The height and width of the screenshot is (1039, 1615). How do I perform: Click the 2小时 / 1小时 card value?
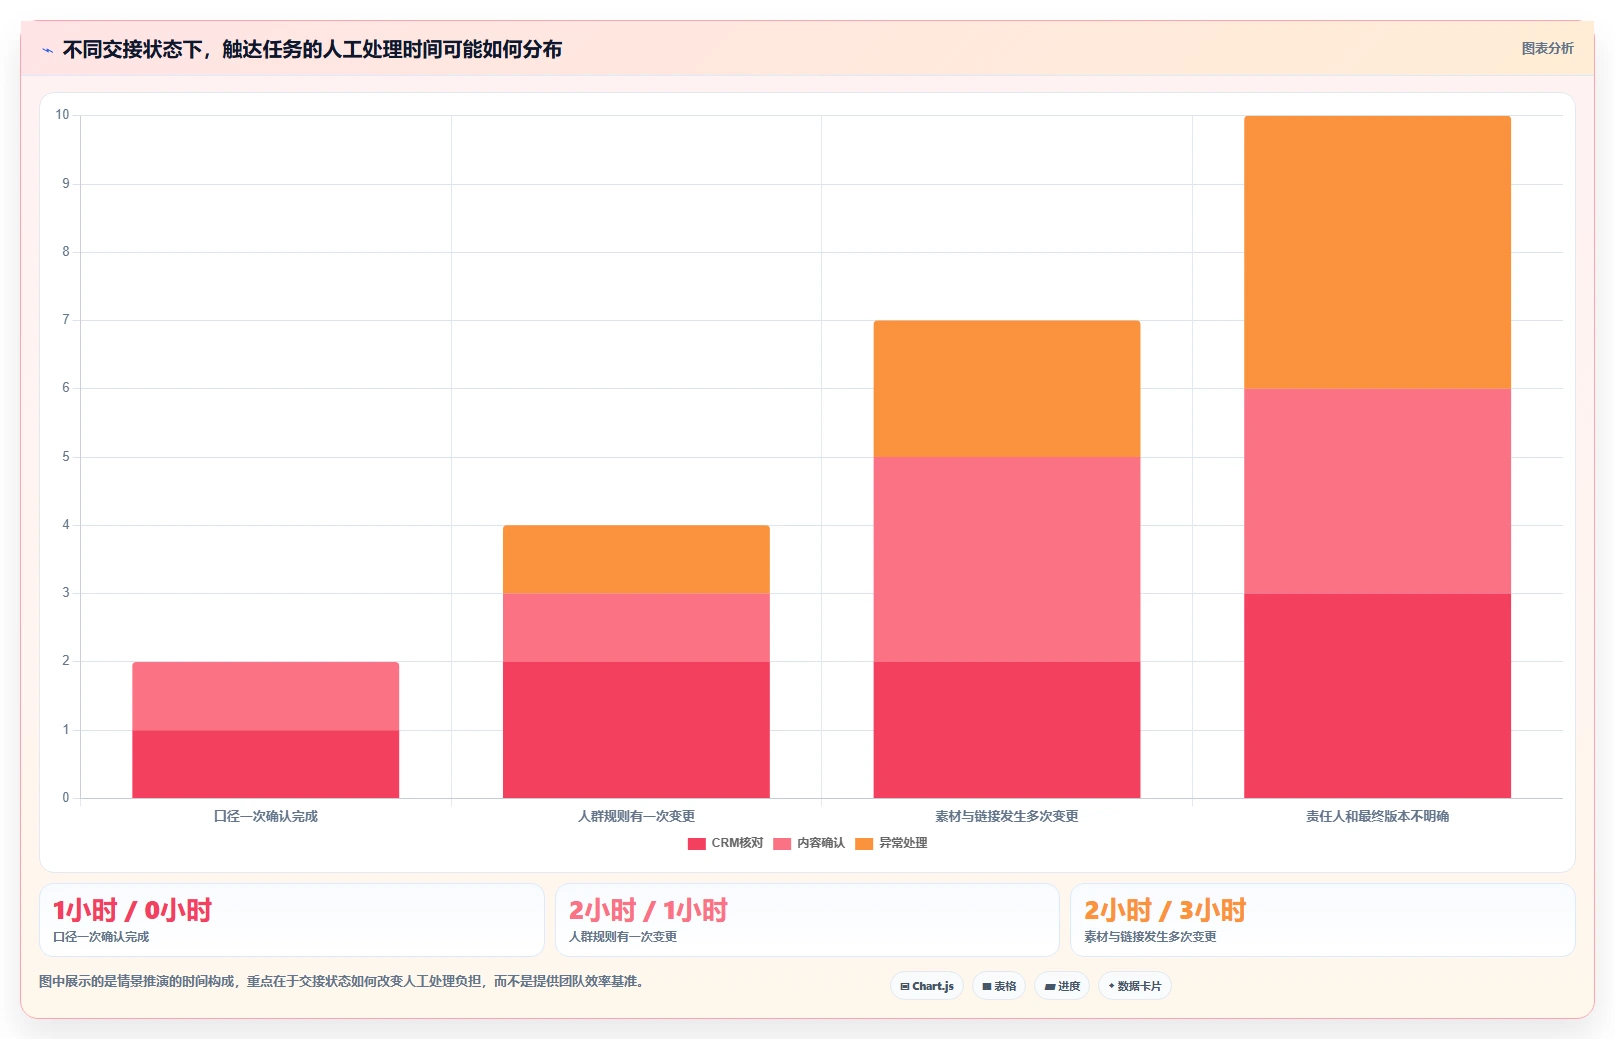pyautogui.click(x=648, y=910)
